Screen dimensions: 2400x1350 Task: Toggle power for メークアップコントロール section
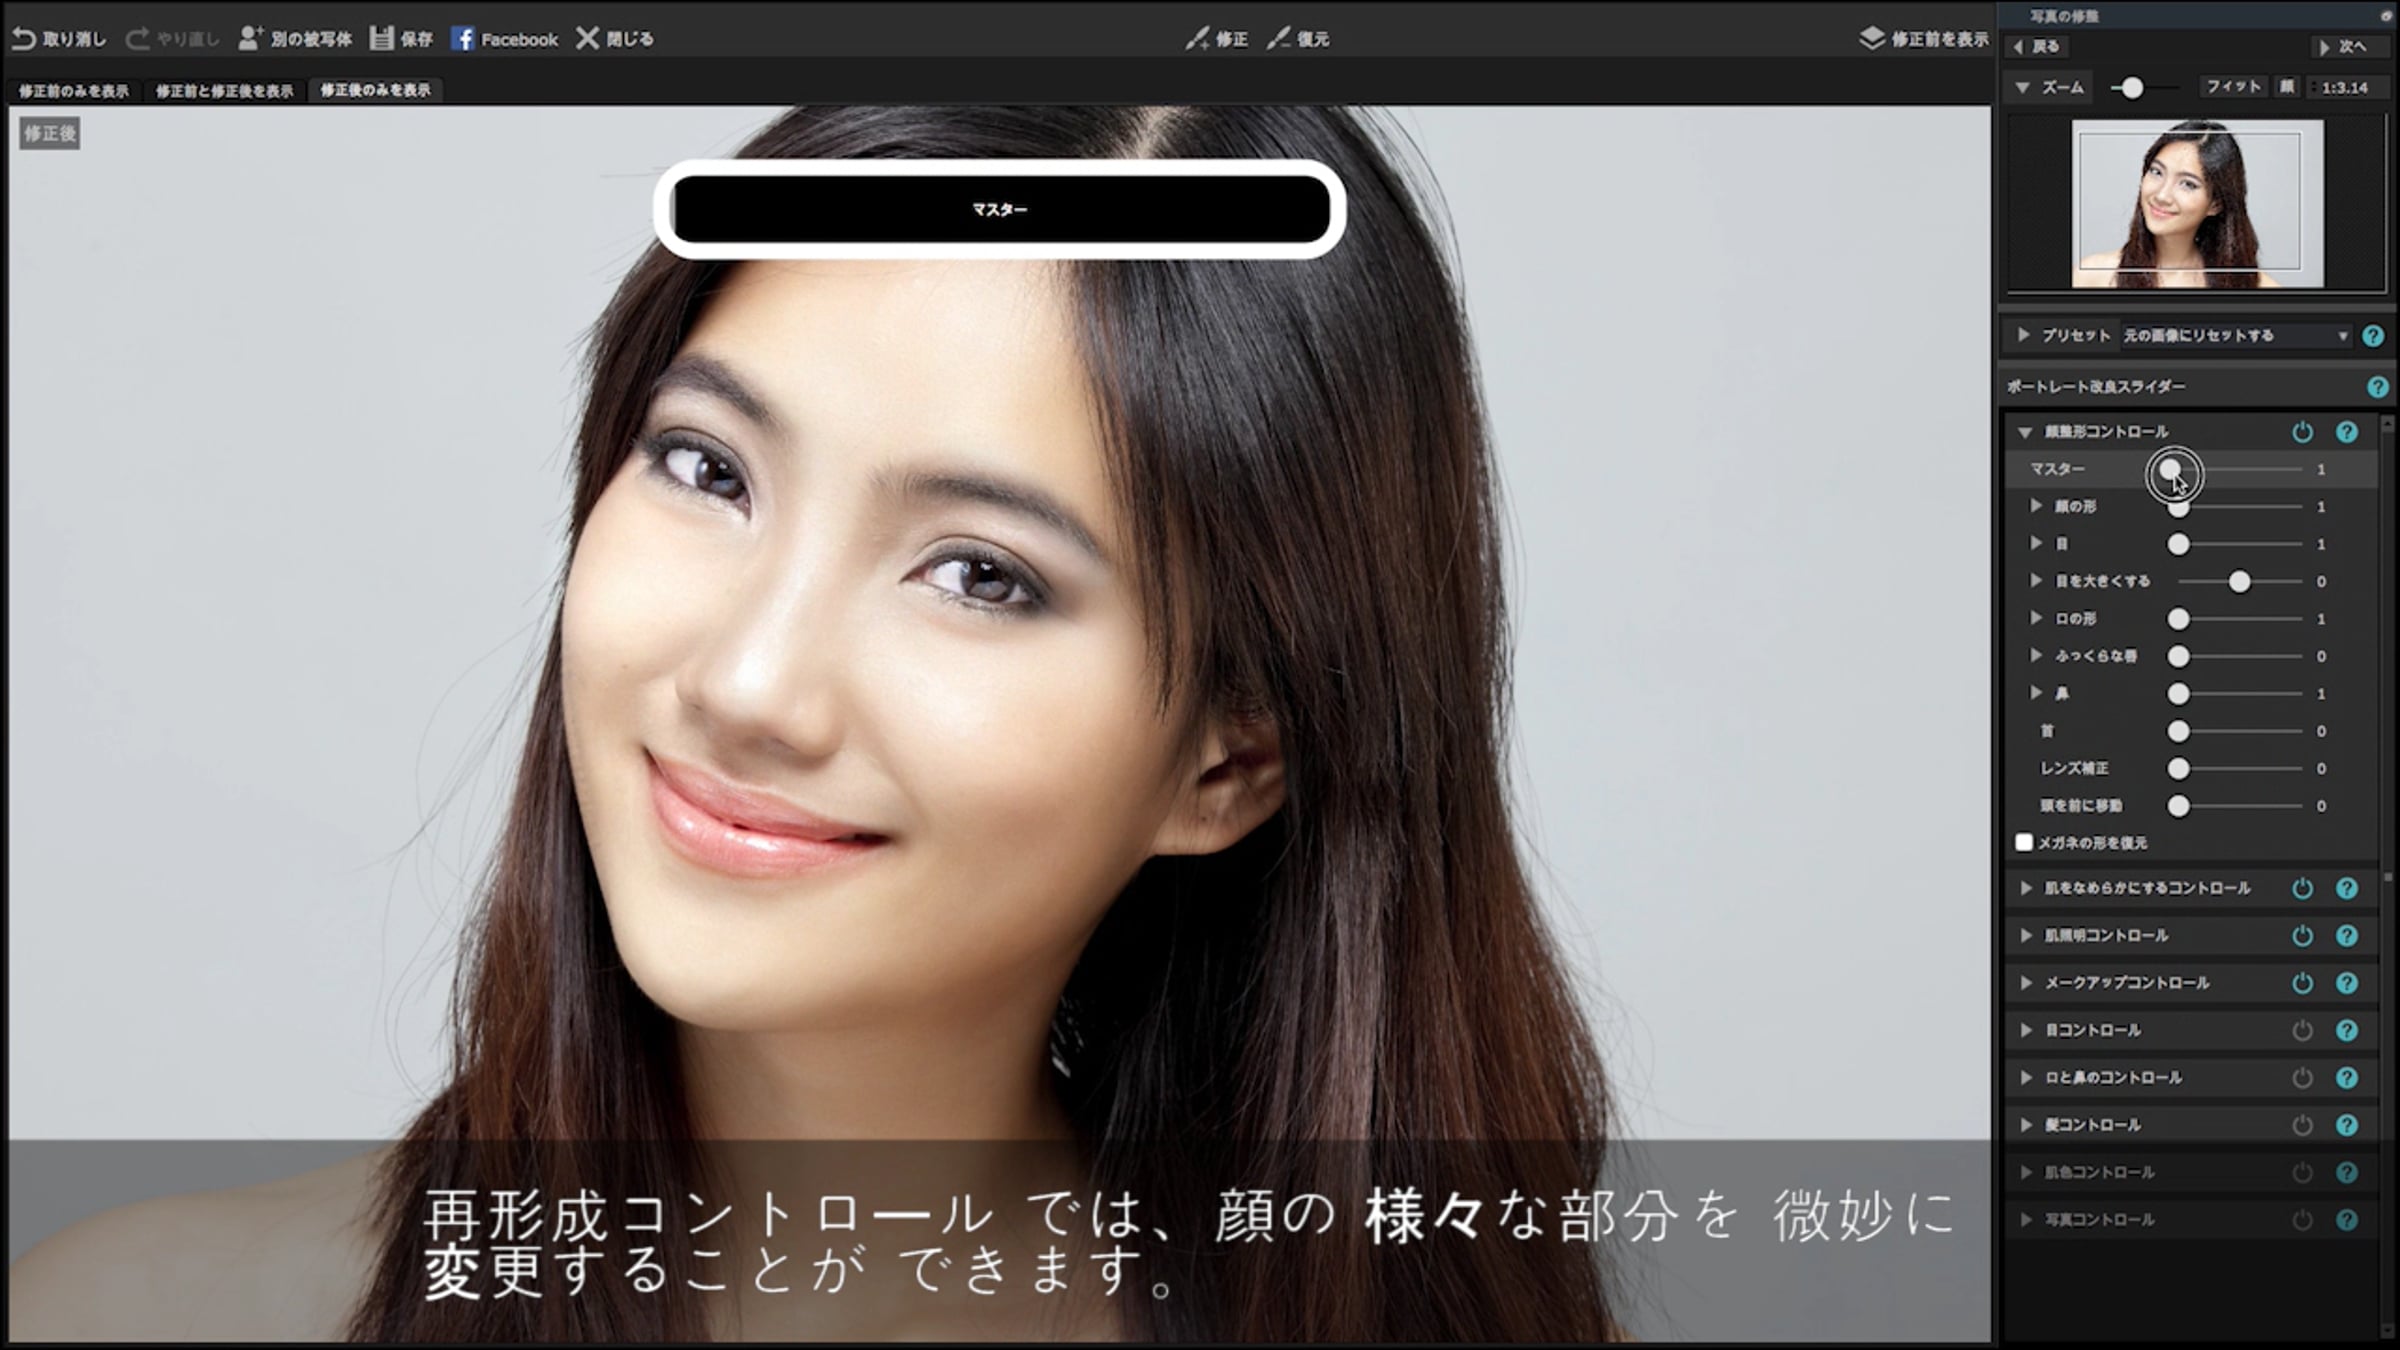[2302, 983]
